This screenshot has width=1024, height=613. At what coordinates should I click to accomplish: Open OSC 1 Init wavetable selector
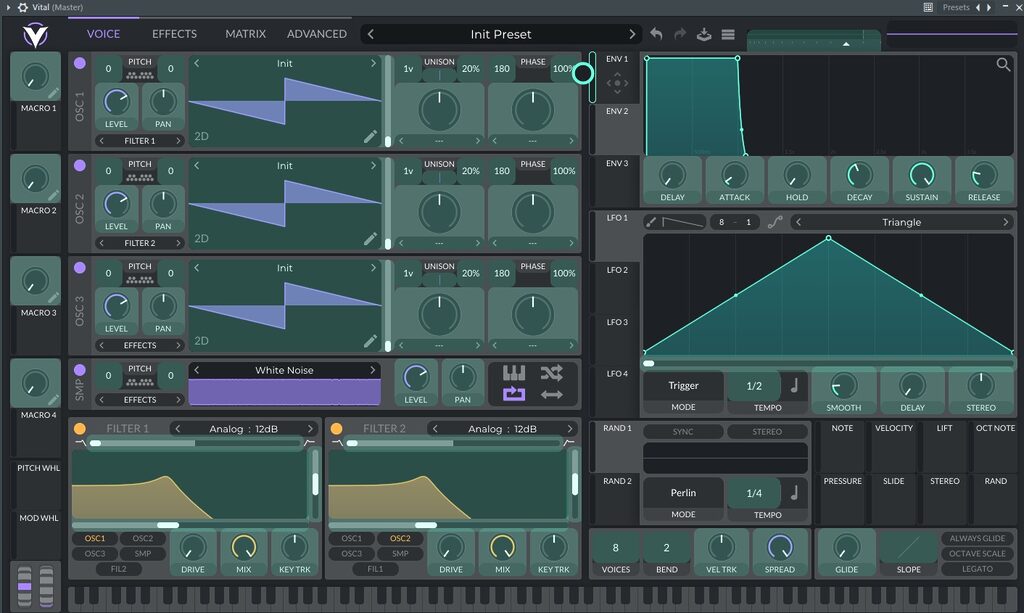point(285,63)
